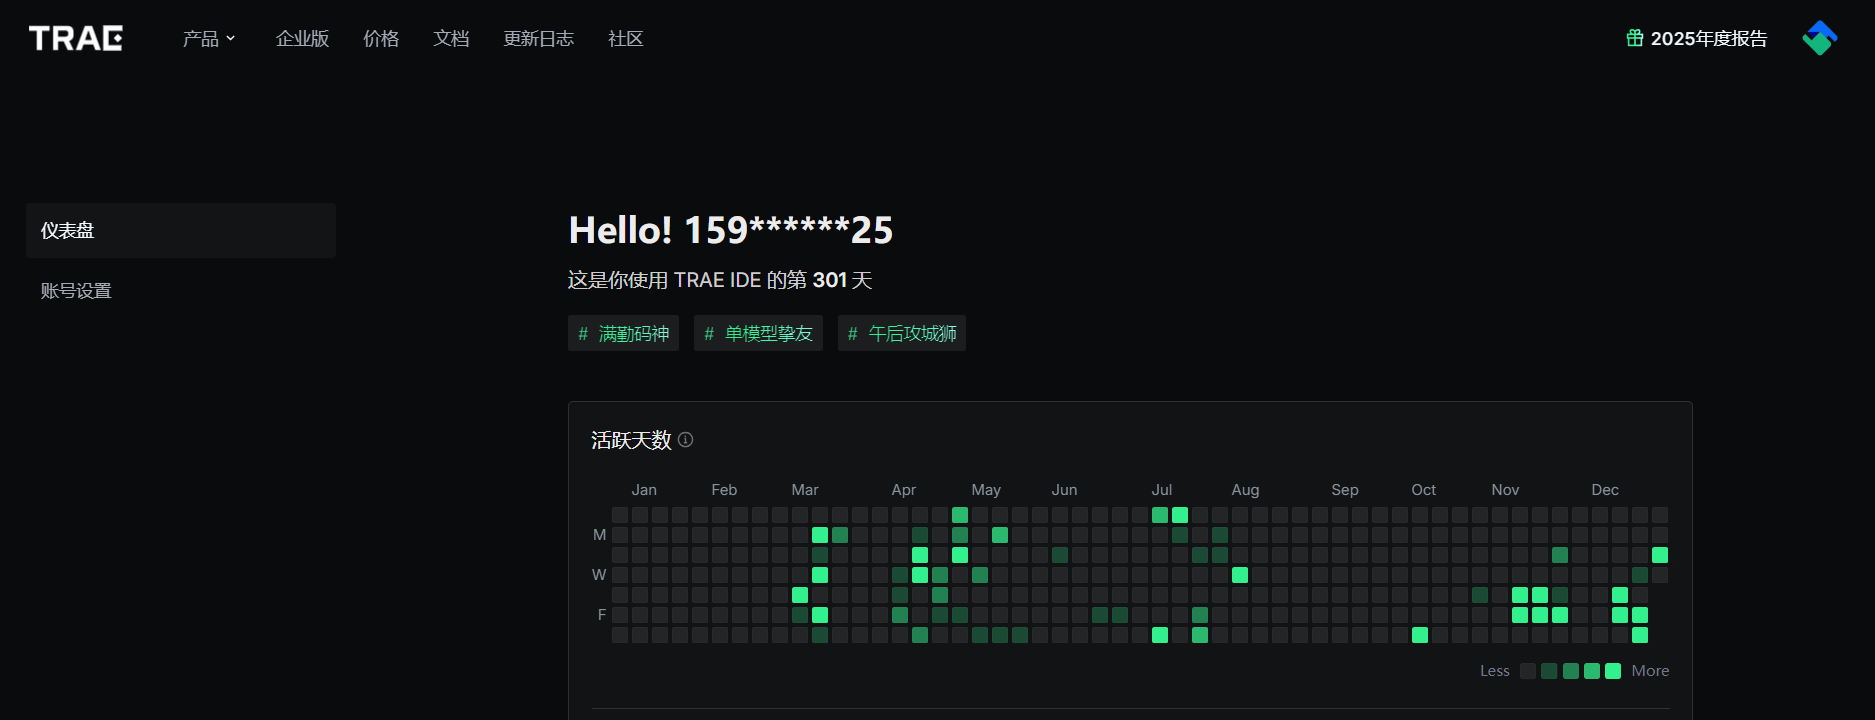
Task: Click the Oct month label
Action: tap(1423, 490)
